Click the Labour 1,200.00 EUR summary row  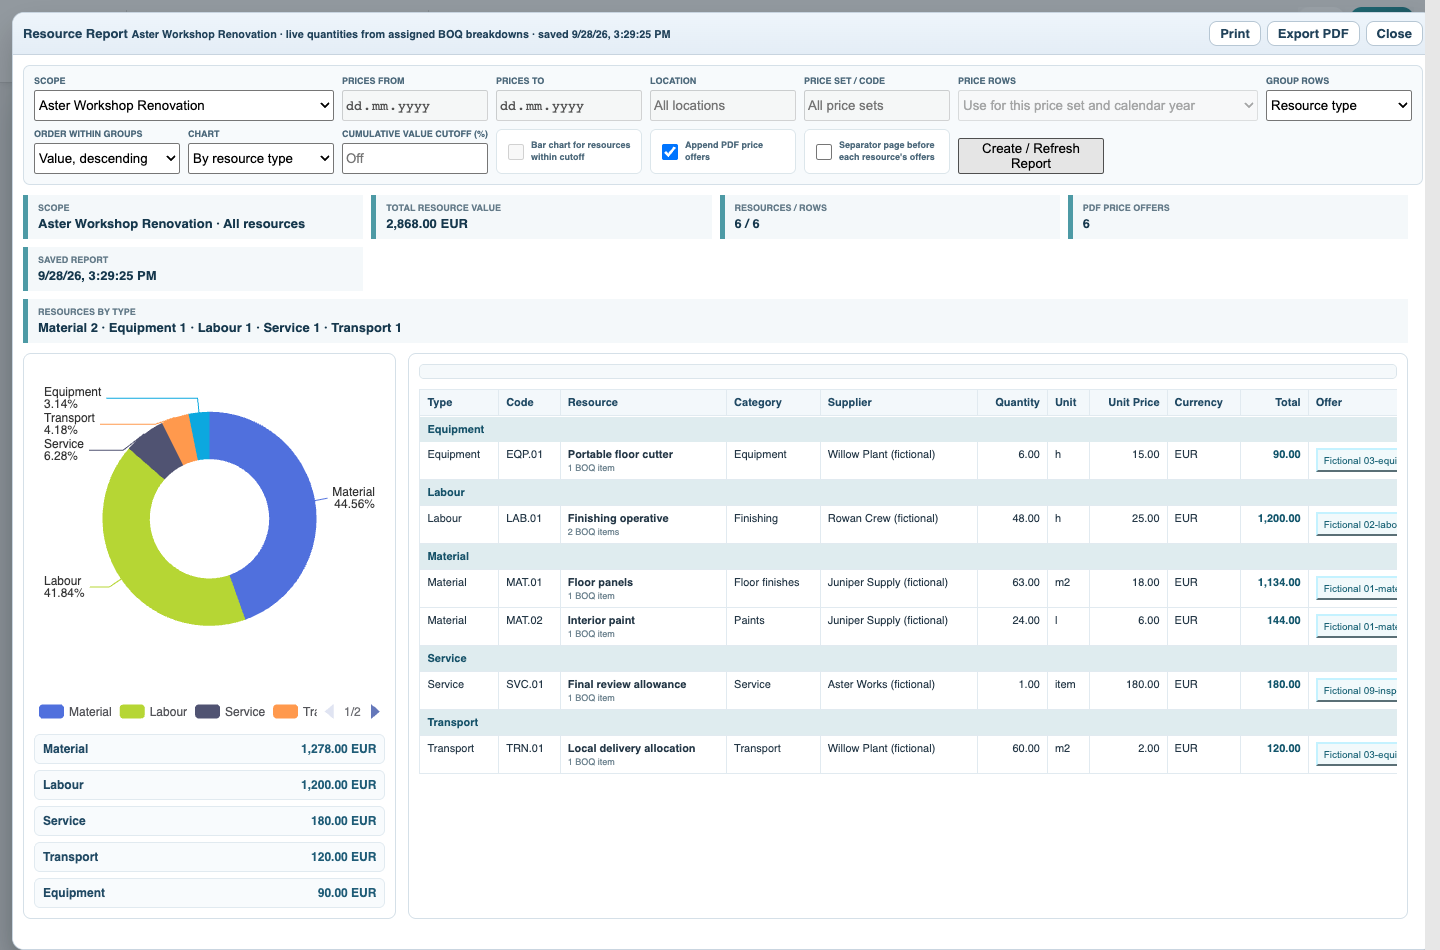[x=209, y=785]
